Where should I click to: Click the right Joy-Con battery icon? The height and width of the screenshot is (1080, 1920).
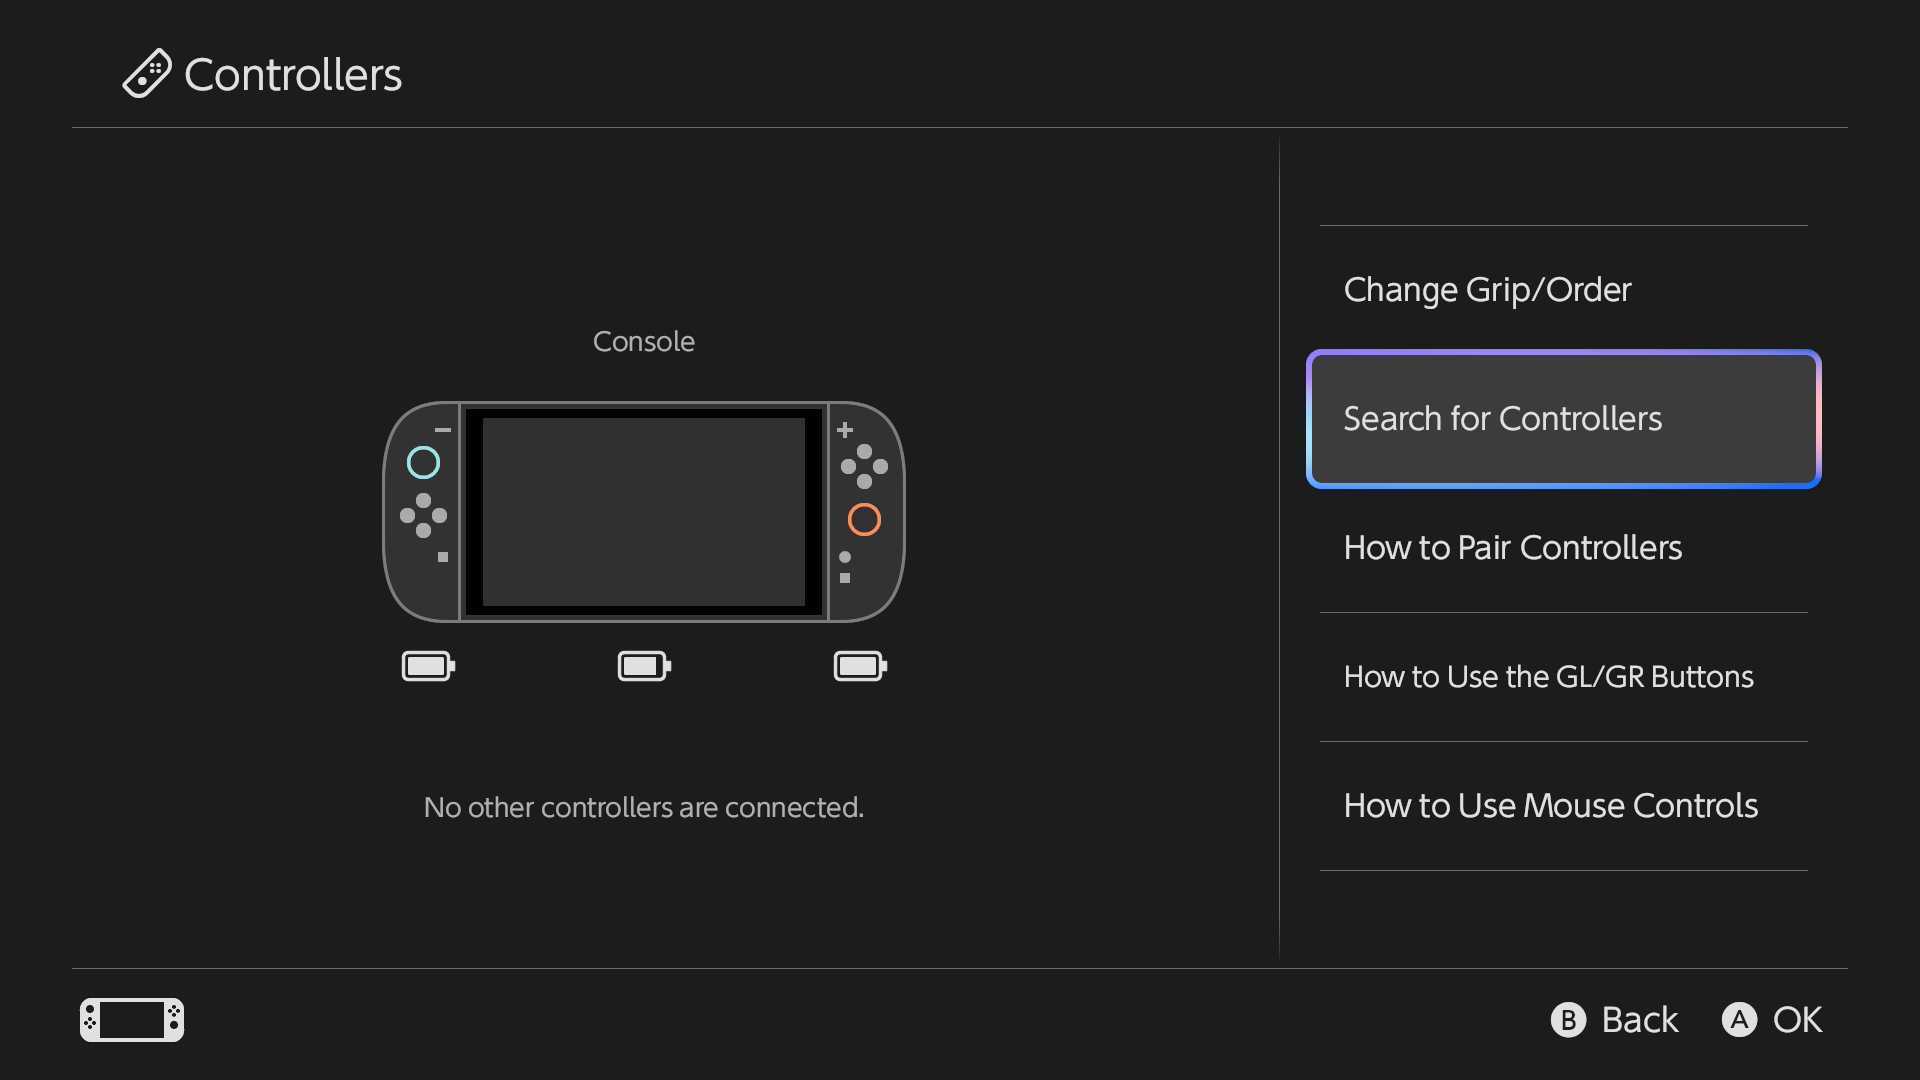[x=861, y=666]
